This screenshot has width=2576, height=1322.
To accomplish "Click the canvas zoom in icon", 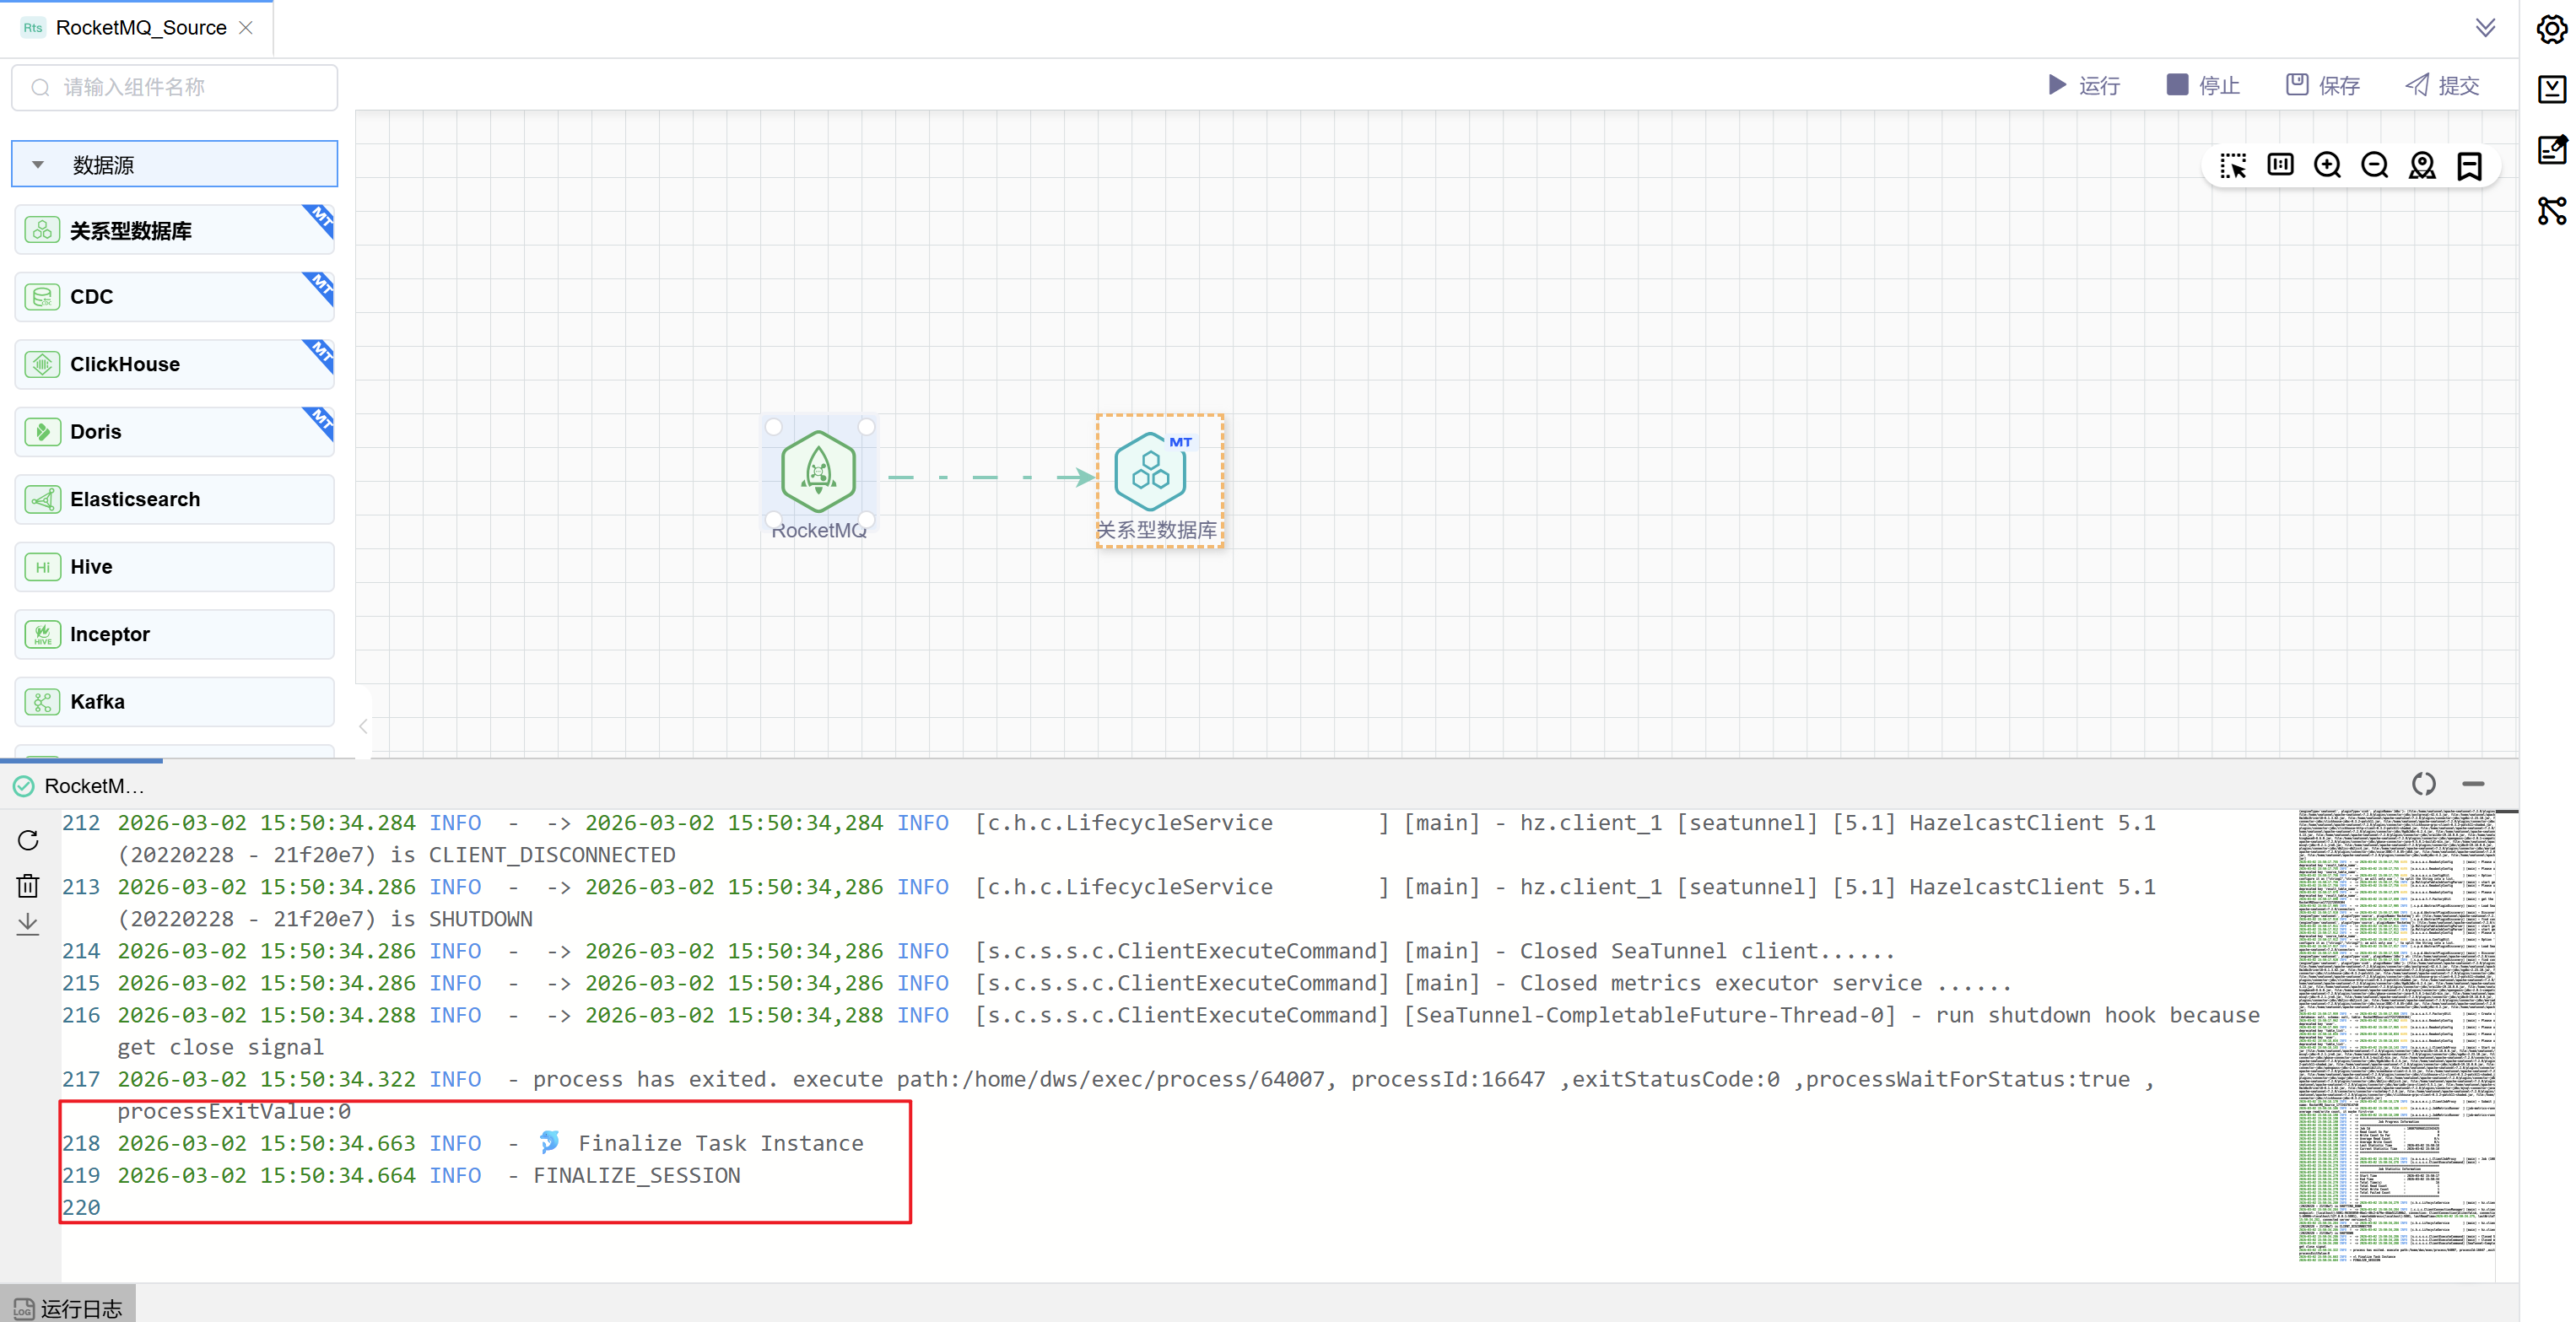I will [2327, 165].
